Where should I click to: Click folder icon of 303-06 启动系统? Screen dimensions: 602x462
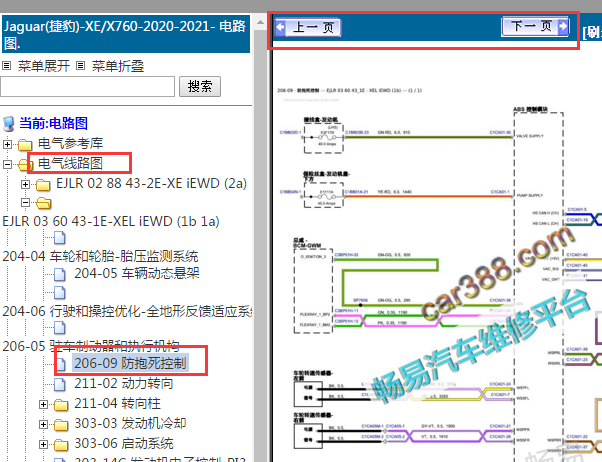(61, 445)
